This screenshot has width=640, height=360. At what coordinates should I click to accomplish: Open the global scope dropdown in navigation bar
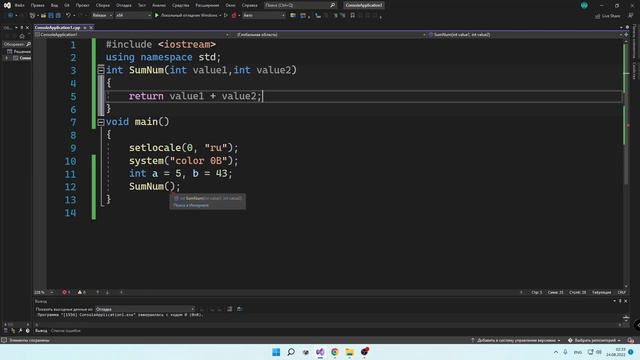329,35
